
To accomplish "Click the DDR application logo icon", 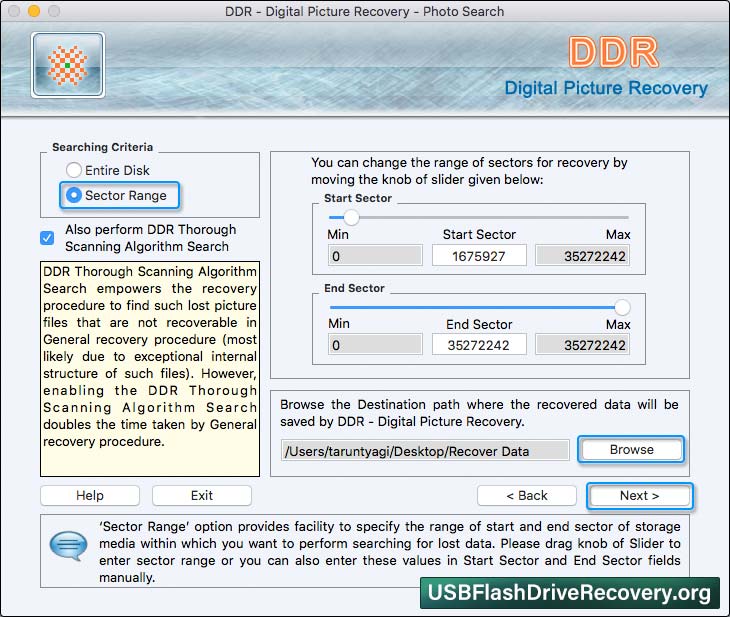I will coord(68,65).
